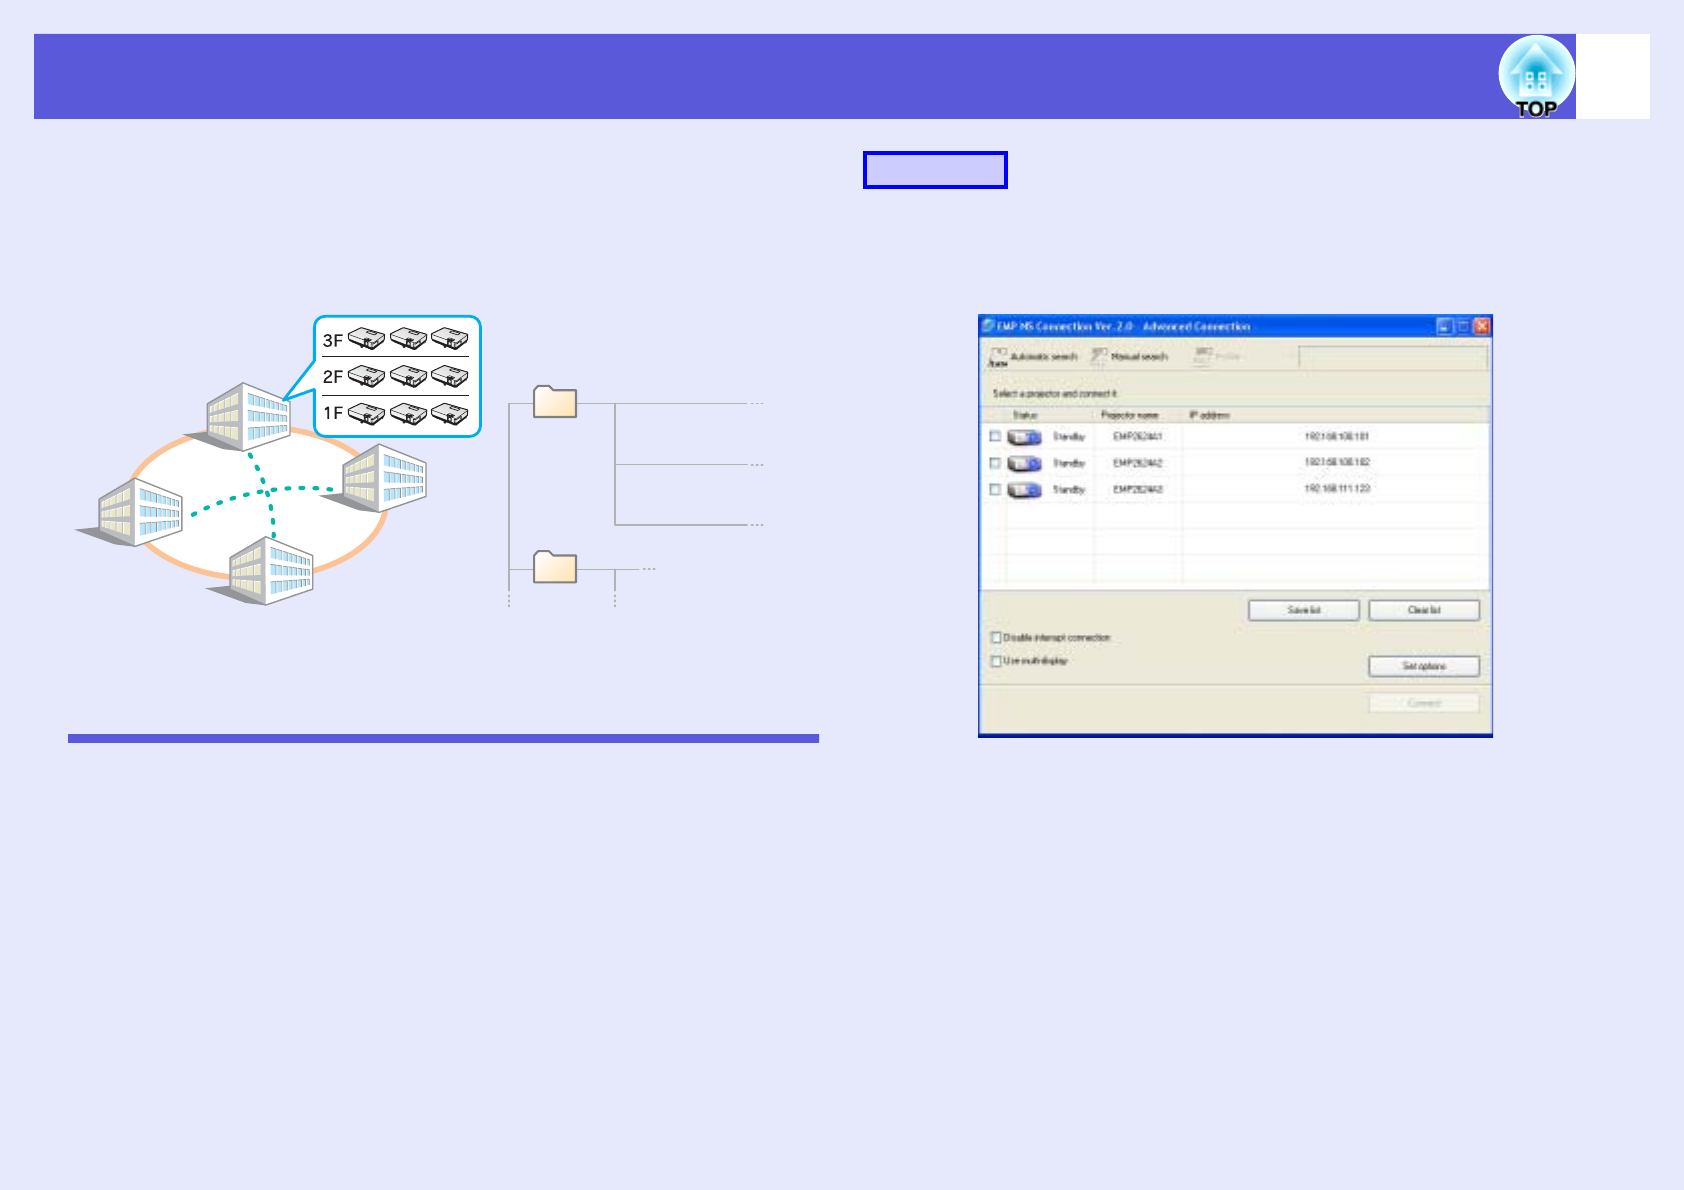Tick the checkbox for projector 192.168.108.181
This screenshot has height=1190, width=1684.
tap(995, 436)
